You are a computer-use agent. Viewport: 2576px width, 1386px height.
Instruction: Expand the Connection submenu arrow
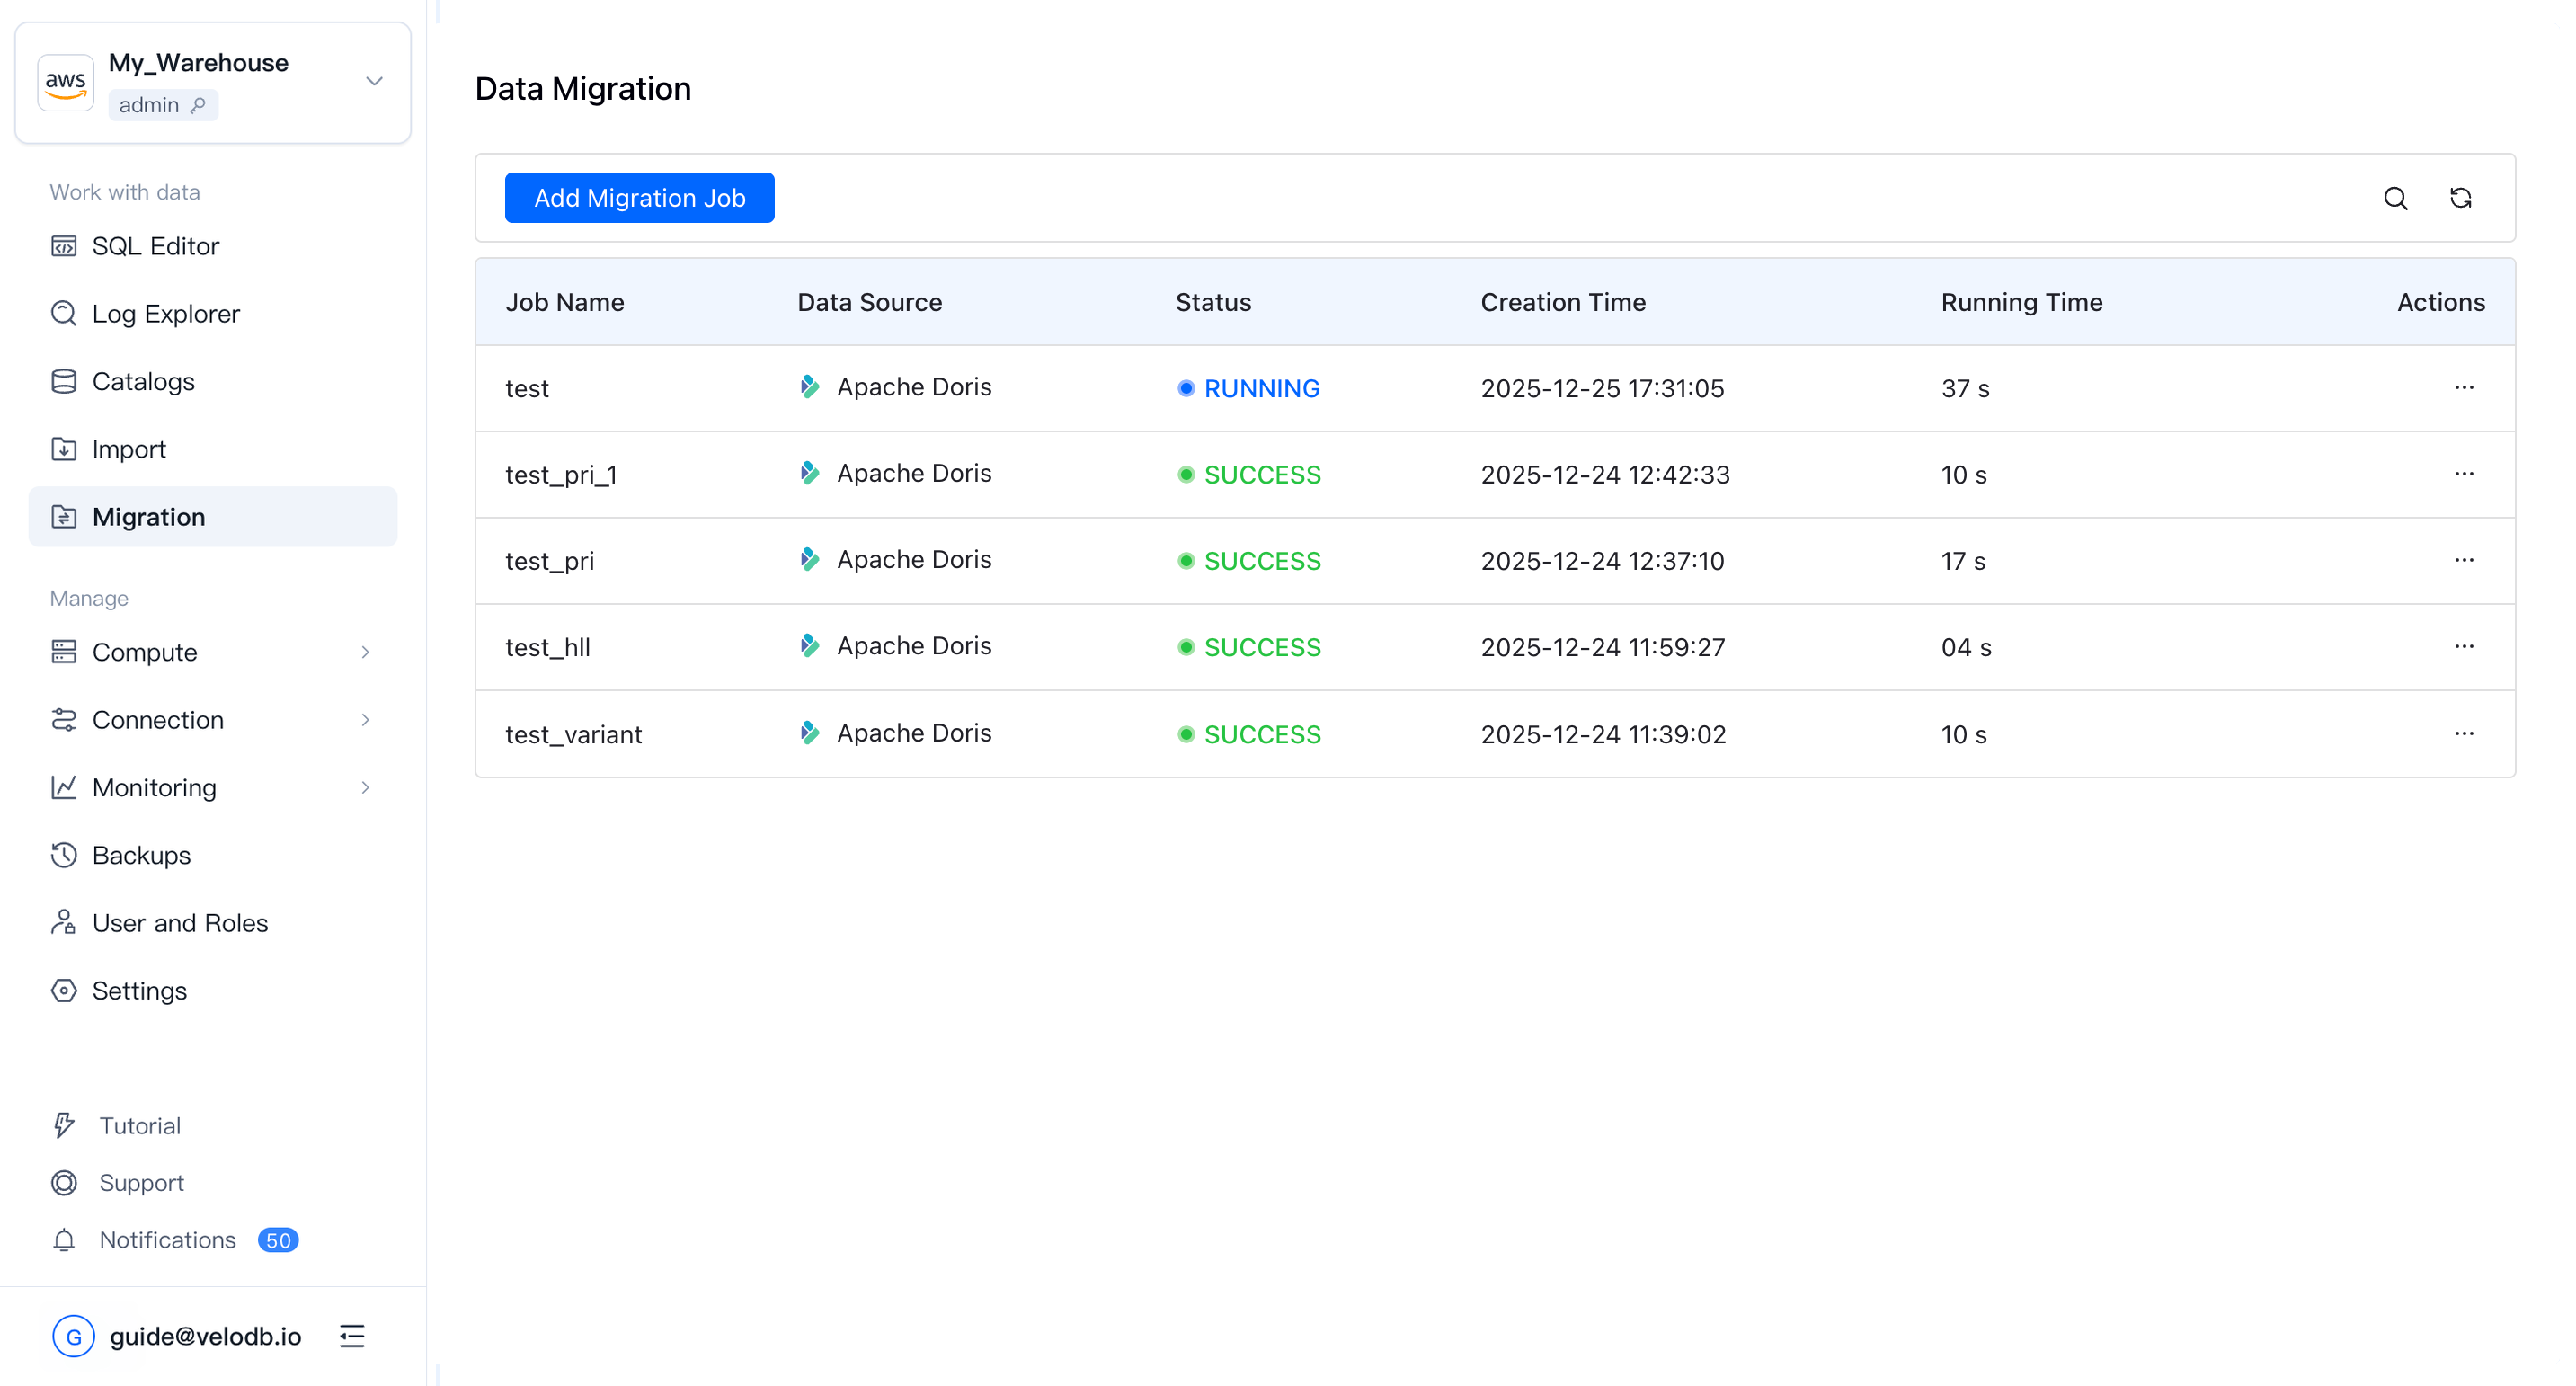click(x=365, y=720)
